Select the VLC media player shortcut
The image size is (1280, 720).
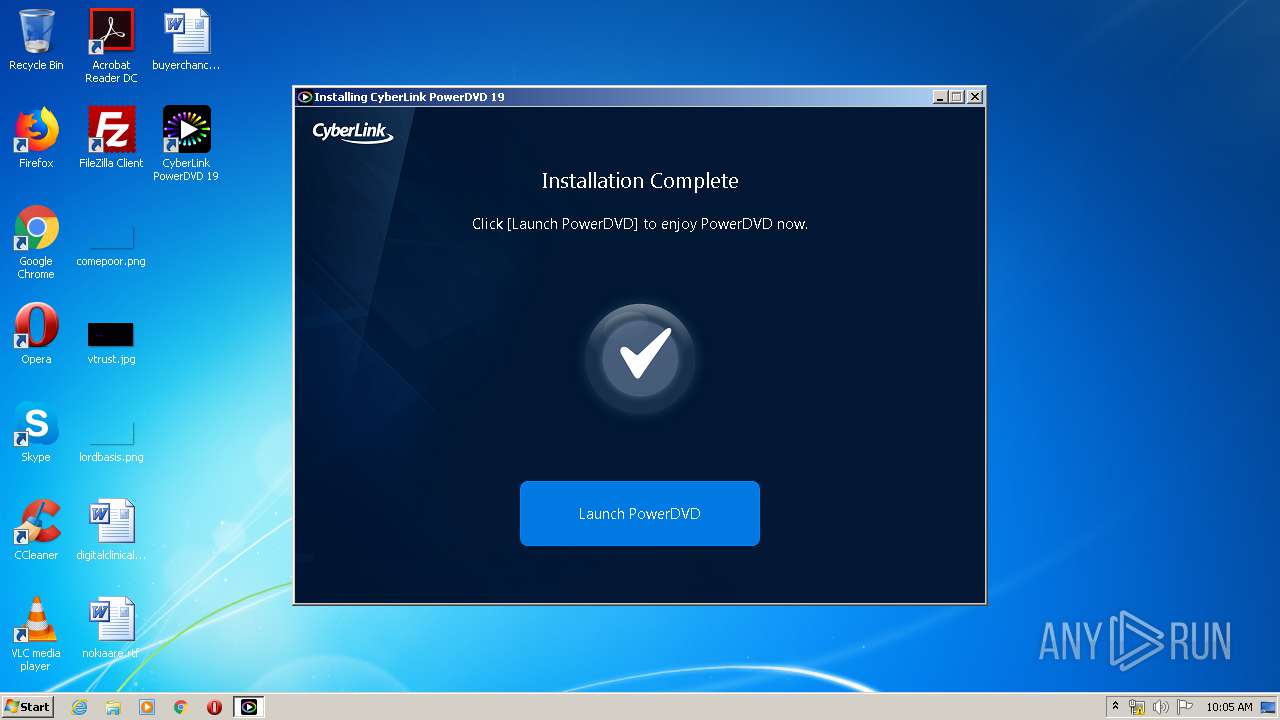coord(36,634)
